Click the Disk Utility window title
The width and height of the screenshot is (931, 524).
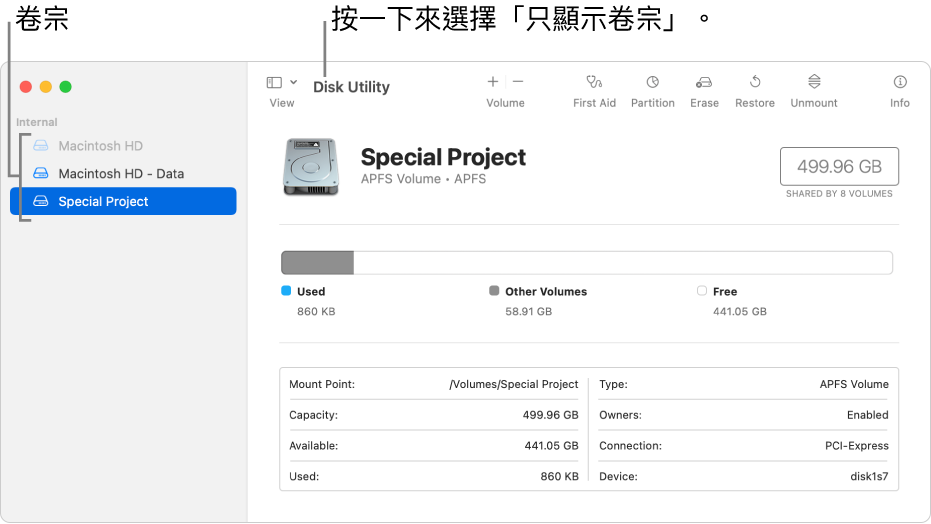click(351, 87)
